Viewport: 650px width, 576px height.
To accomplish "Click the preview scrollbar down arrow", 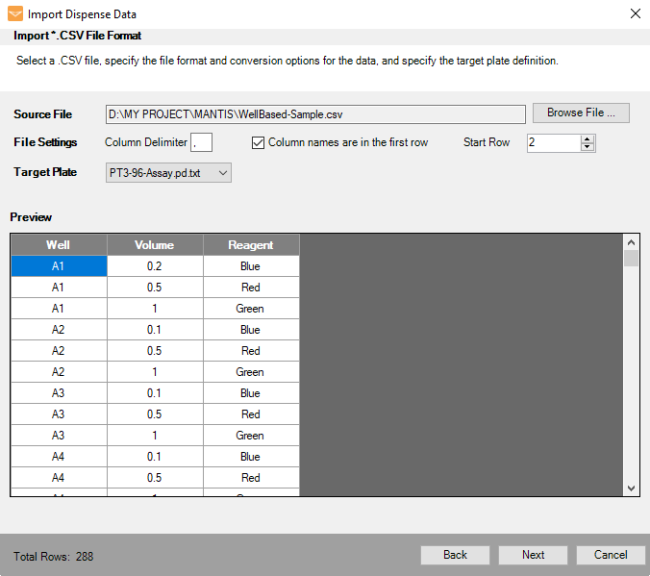I will [x=631, y=488].
